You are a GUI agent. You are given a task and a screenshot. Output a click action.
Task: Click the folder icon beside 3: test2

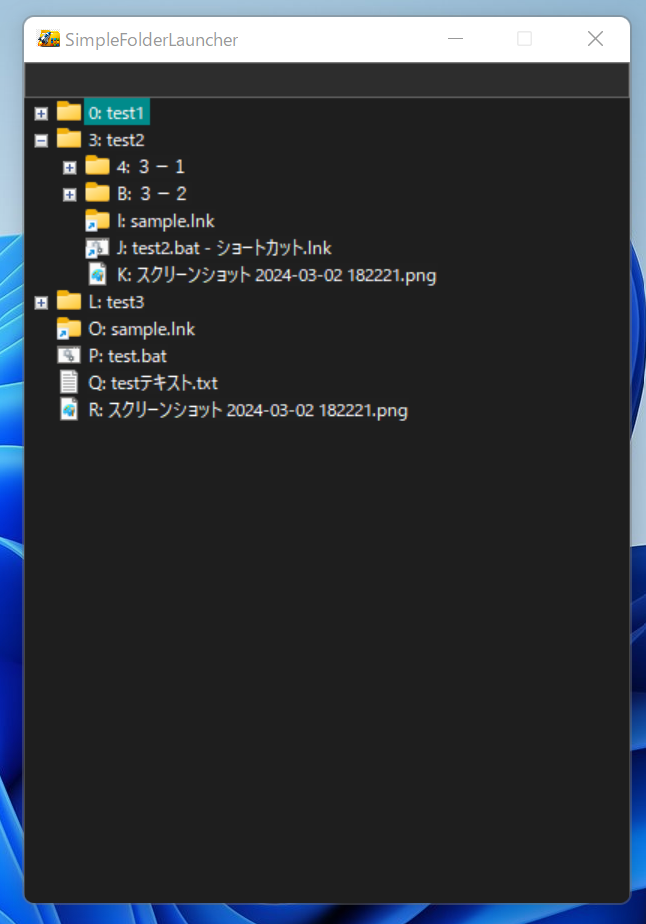click(69, 139)
